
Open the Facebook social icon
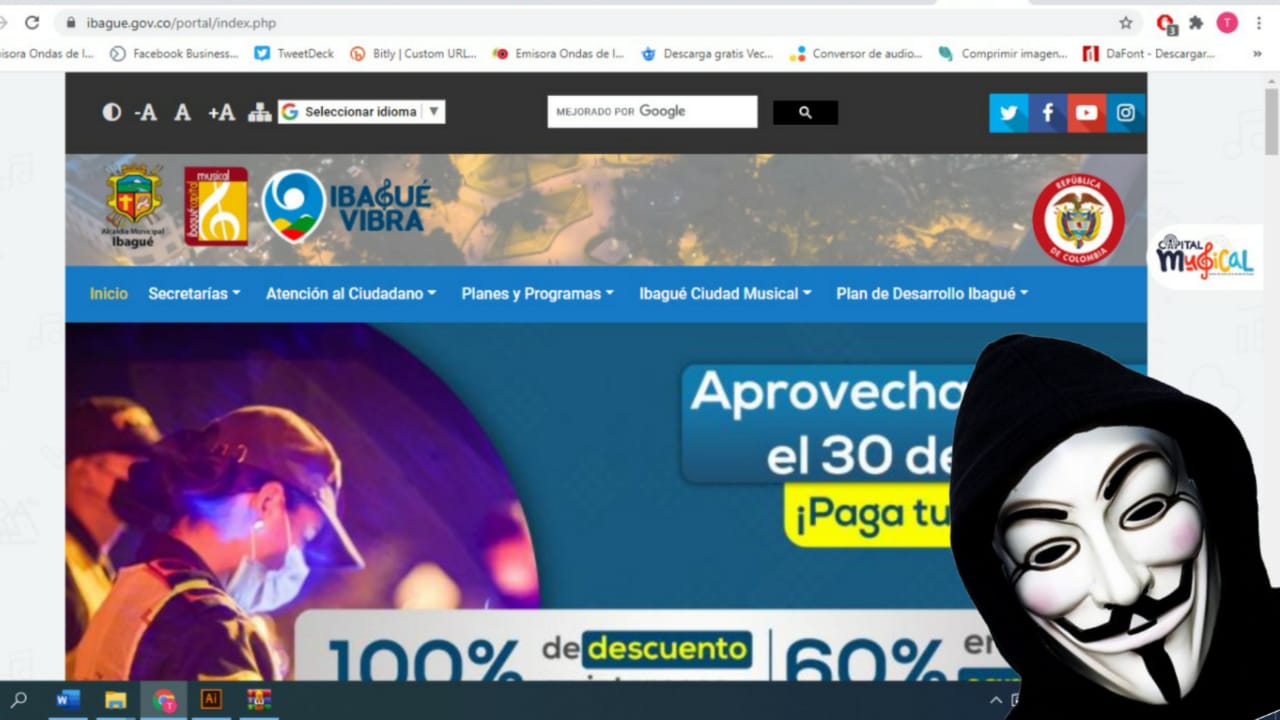click(x=1047, y=113)
